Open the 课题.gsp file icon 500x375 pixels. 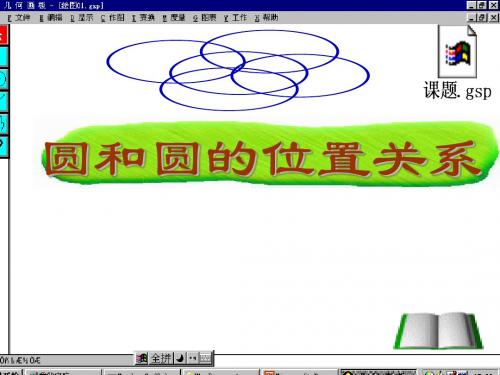pos(457,52)
